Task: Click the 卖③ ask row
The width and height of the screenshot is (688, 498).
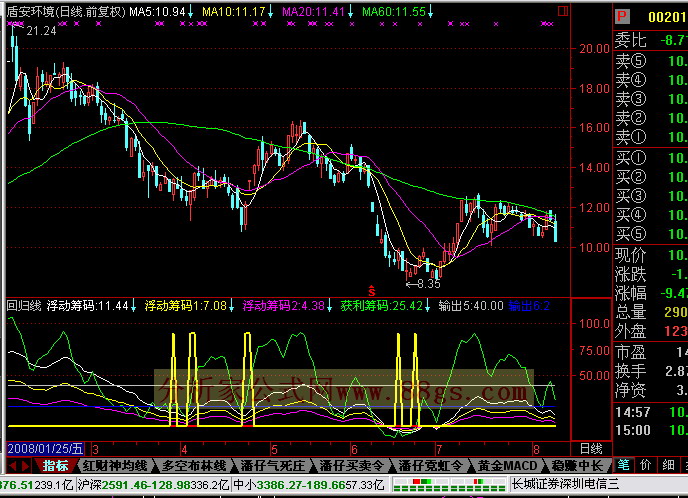Action: [x=651, y=99]
